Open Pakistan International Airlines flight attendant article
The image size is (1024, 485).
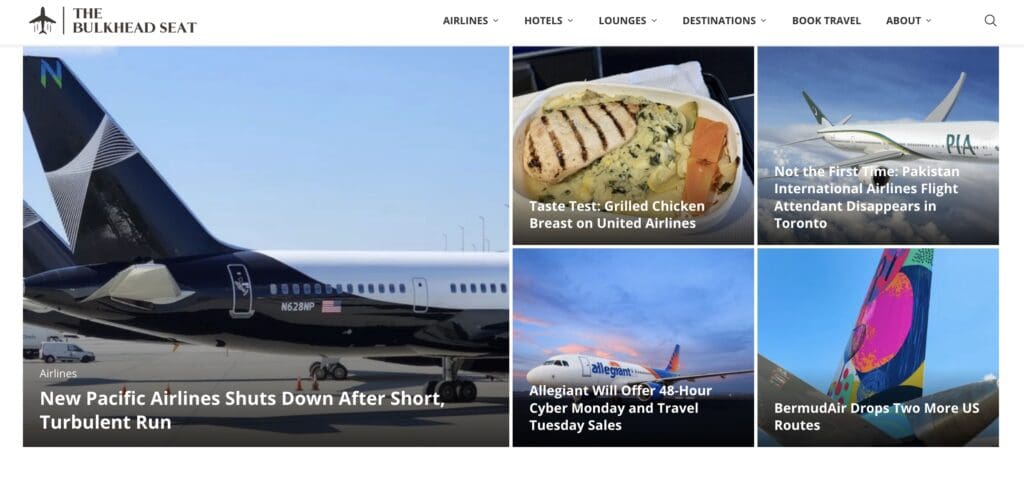pyautogui.click(x=867, y=196)
